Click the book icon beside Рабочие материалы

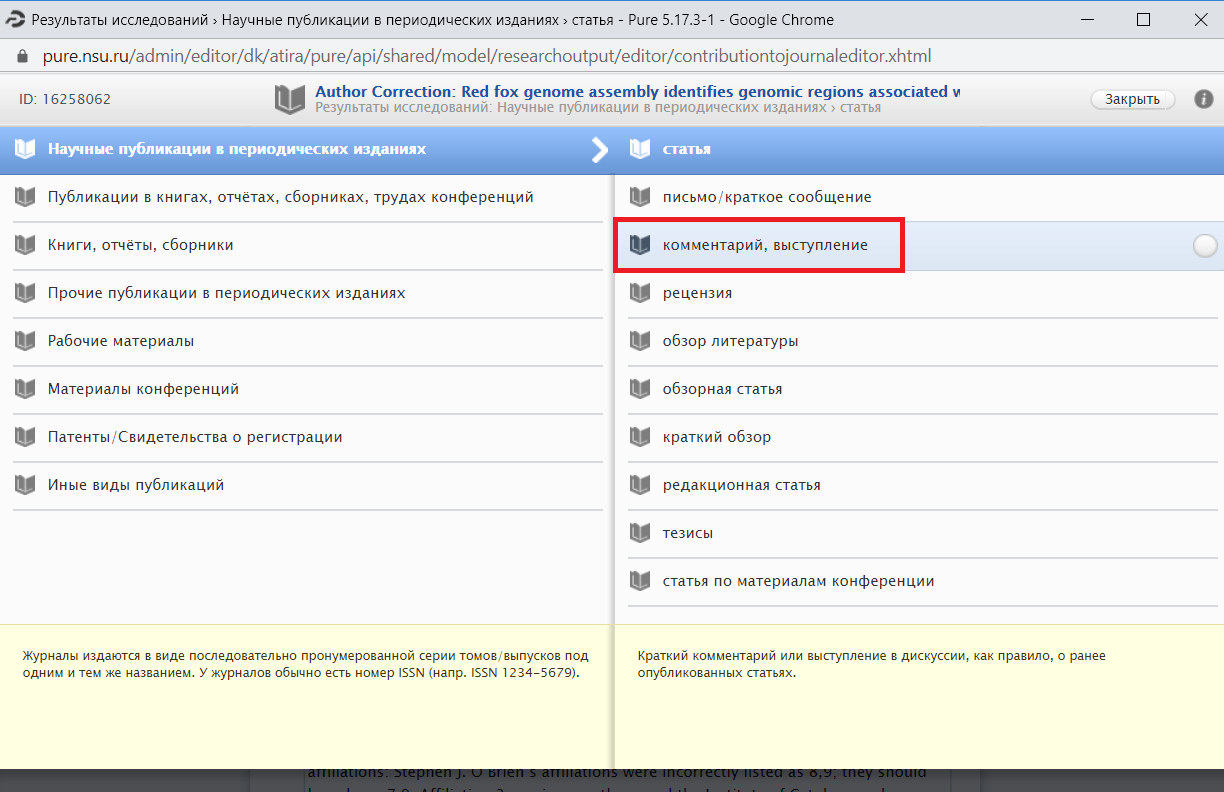pos(25,341)
